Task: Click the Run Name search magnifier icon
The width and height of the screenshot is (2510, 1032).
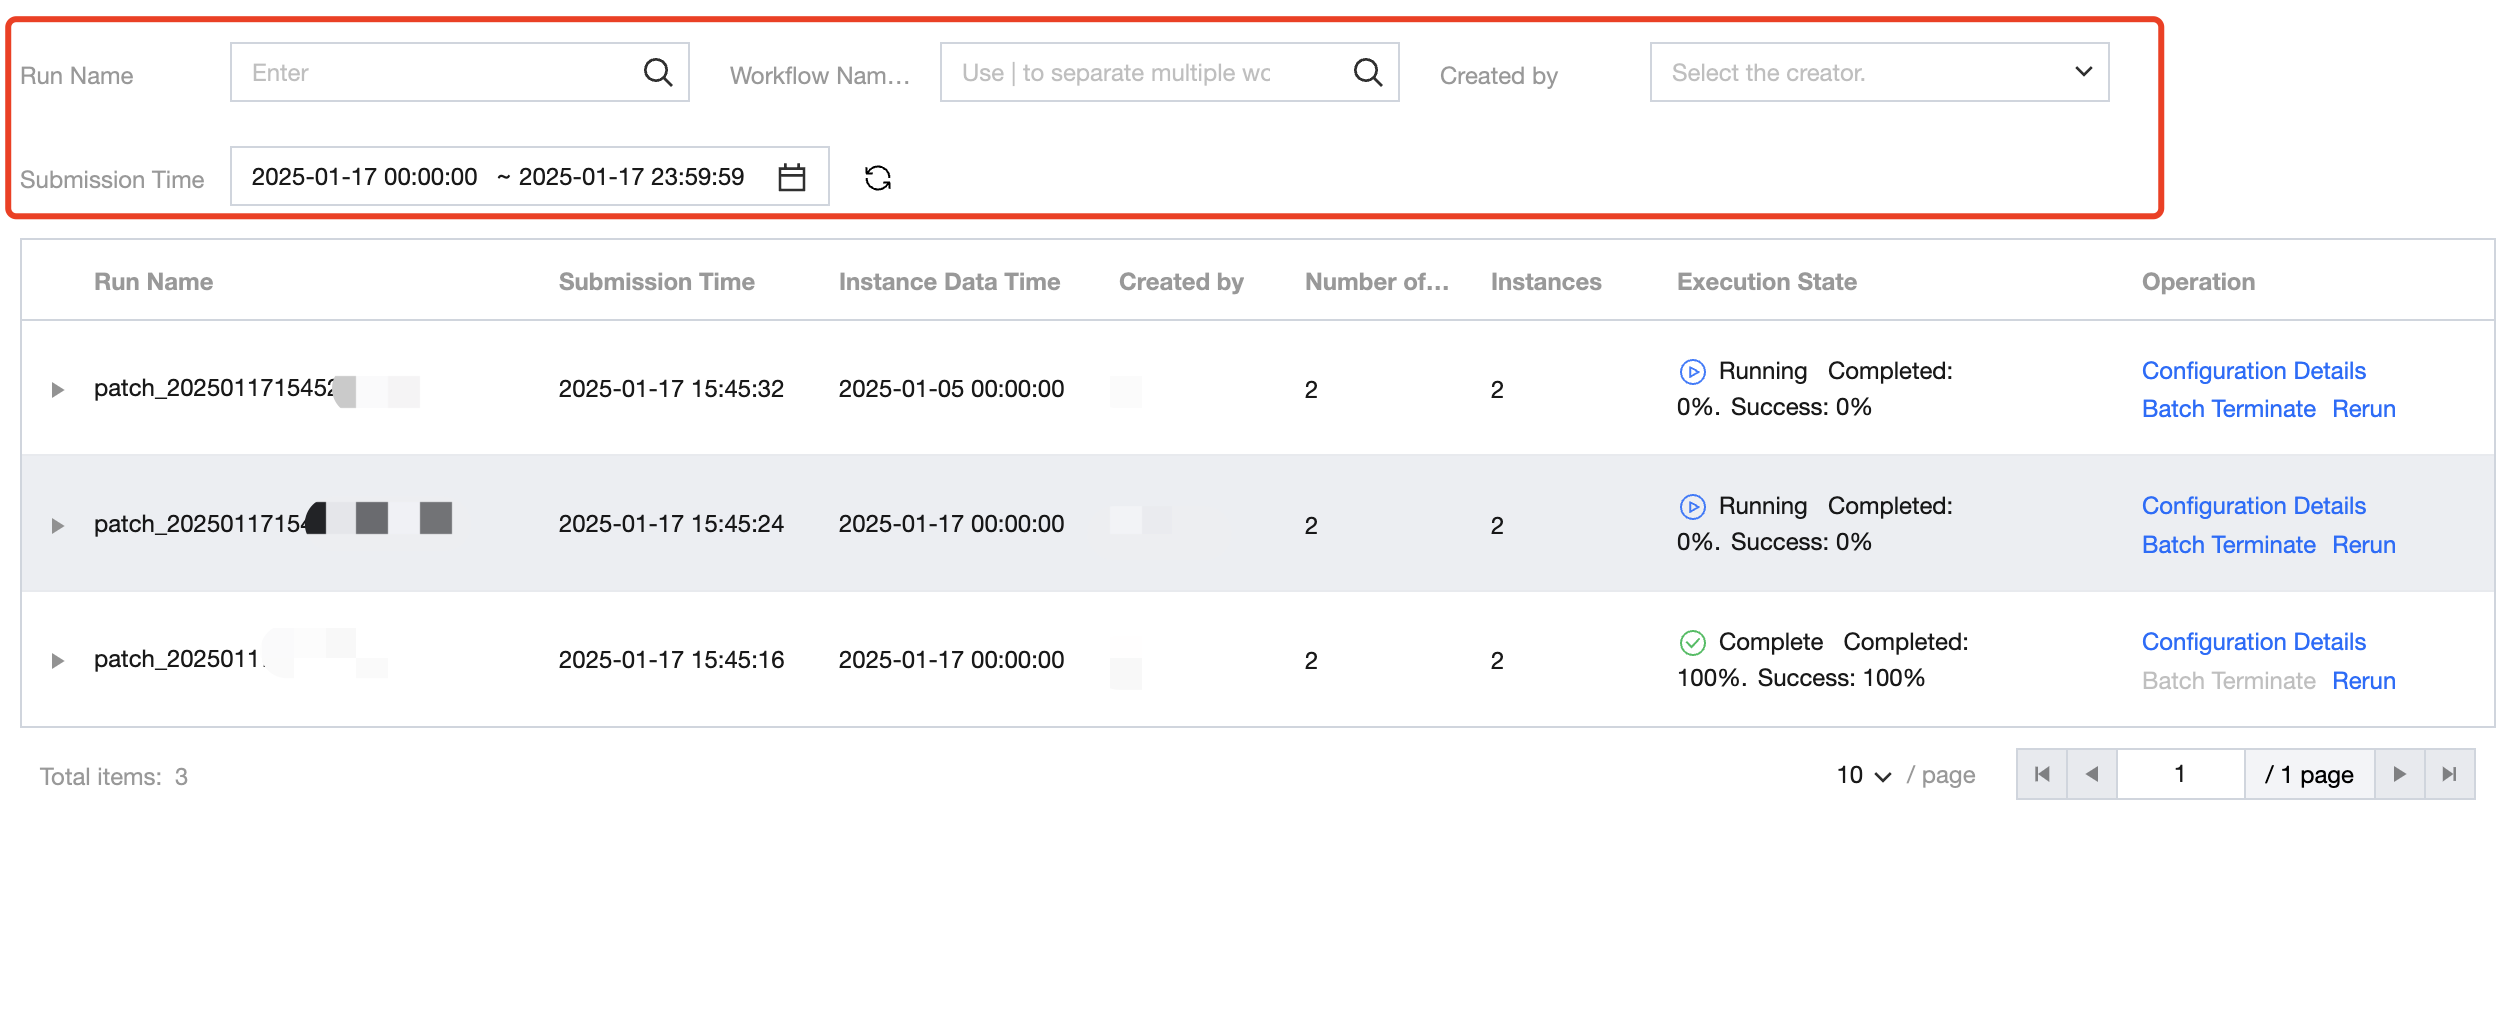Action: tap(657, 72)
